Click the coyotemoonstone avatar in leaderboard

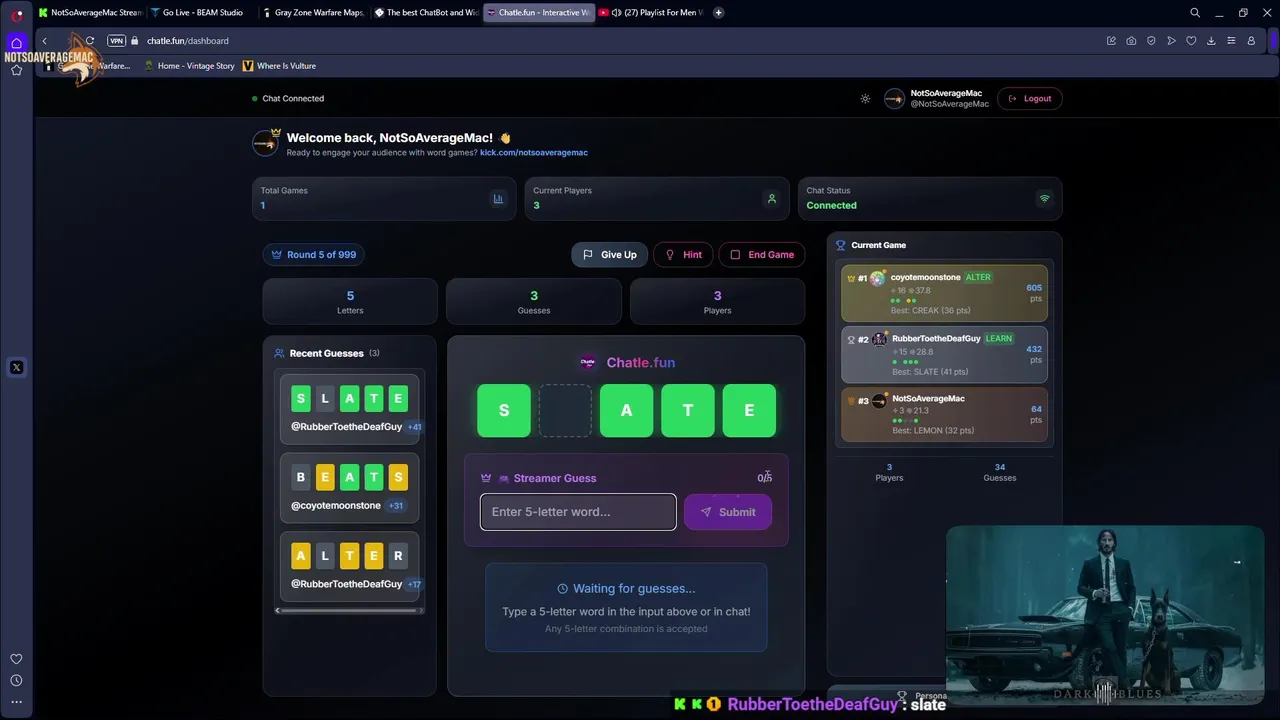(x=877, y=278)
